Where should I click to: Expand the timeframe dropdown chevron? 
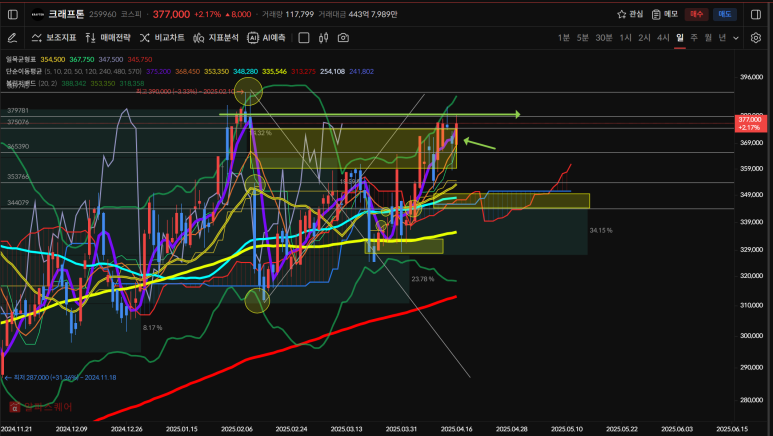coord(736,38)
